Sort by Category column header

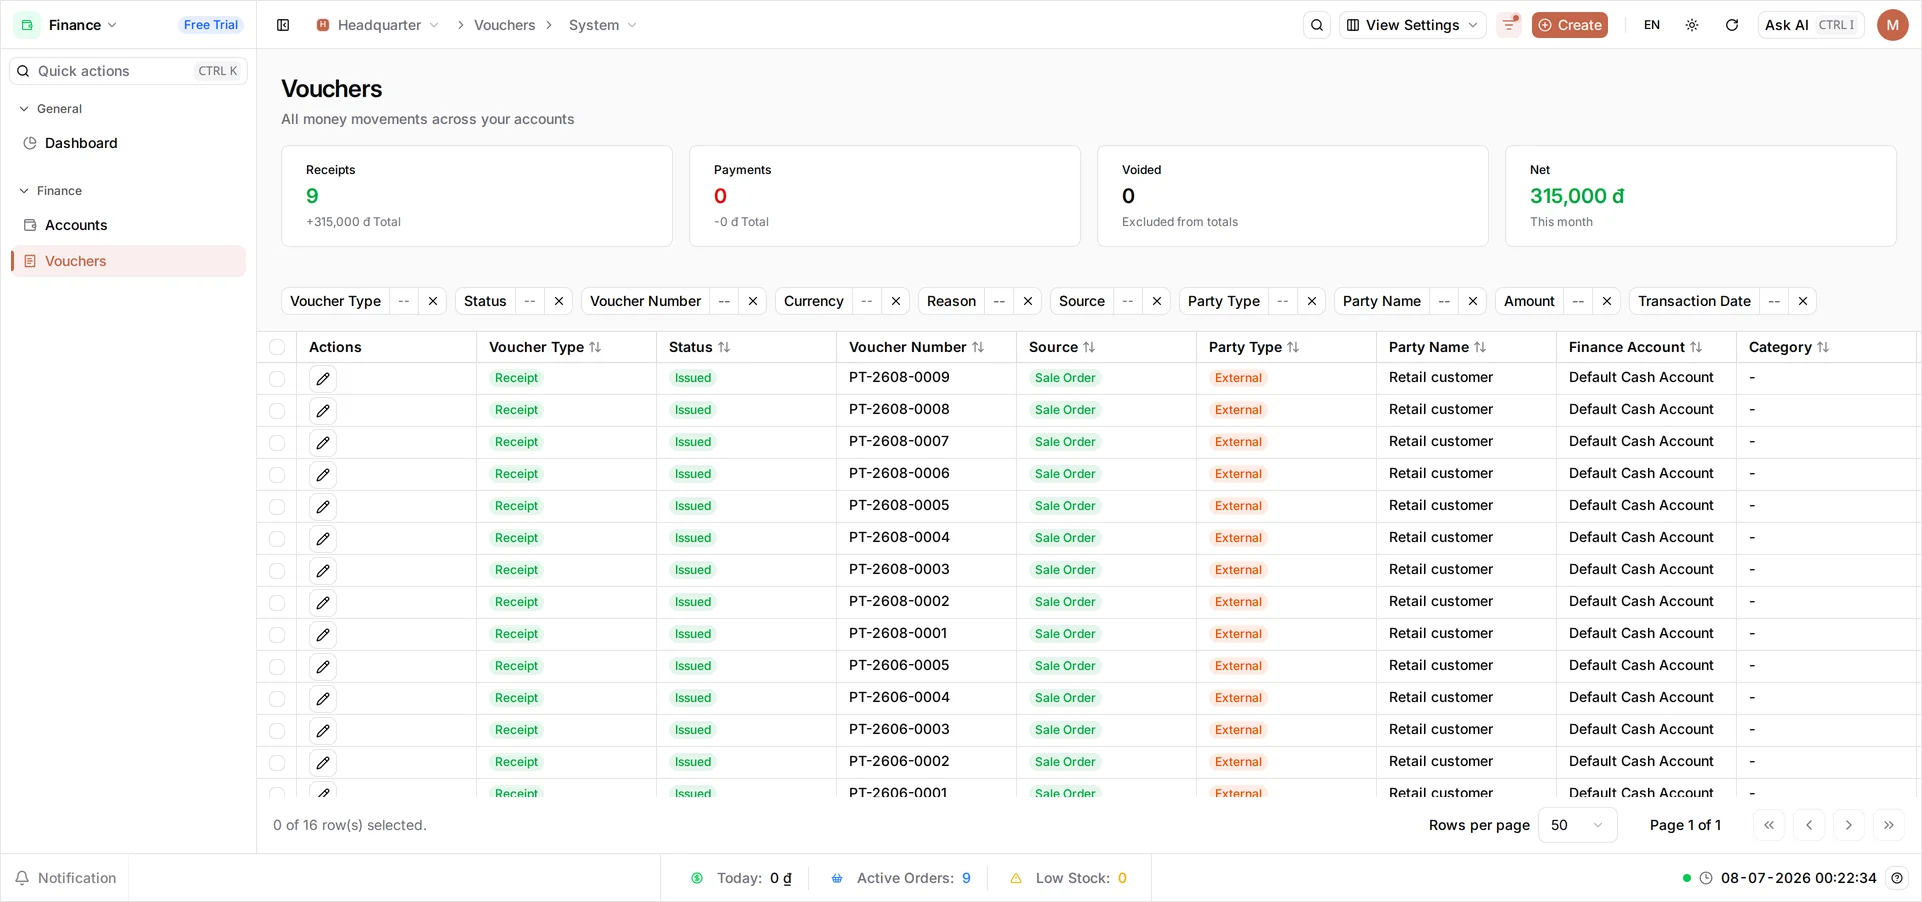1789,347
